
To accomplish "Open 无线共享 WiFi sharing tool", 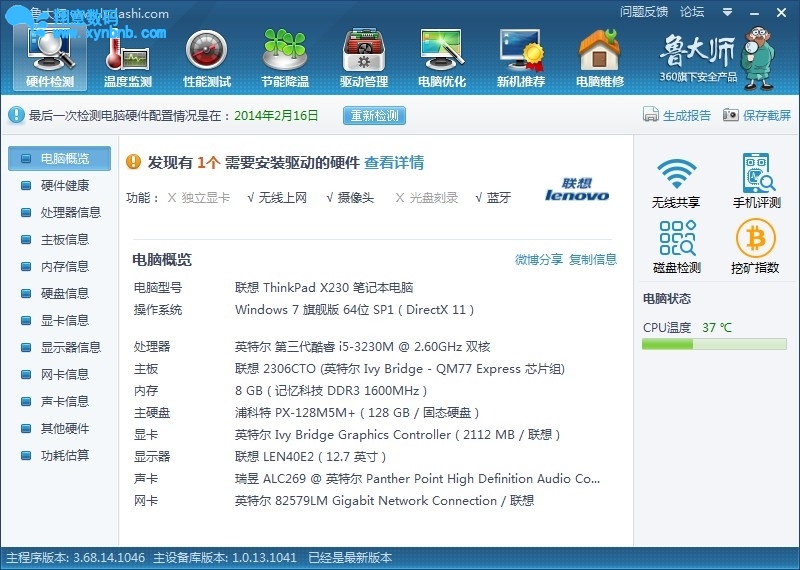I will [676, 182].
